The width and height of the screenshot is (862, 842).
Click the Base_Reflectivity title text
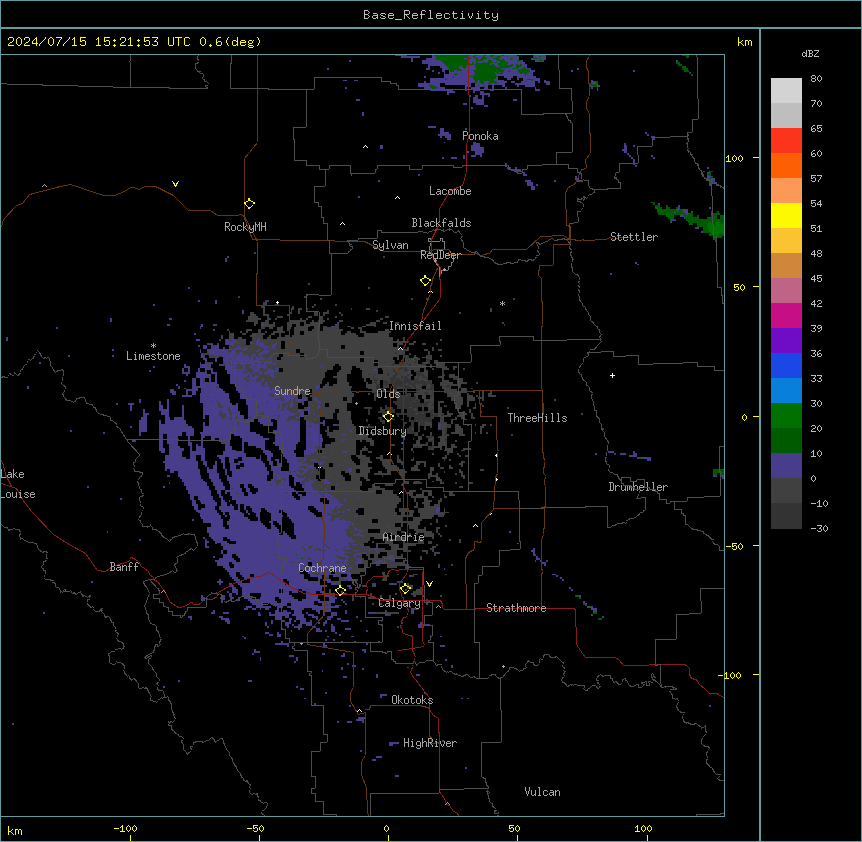pyautogui.click(x=431, y=15)
